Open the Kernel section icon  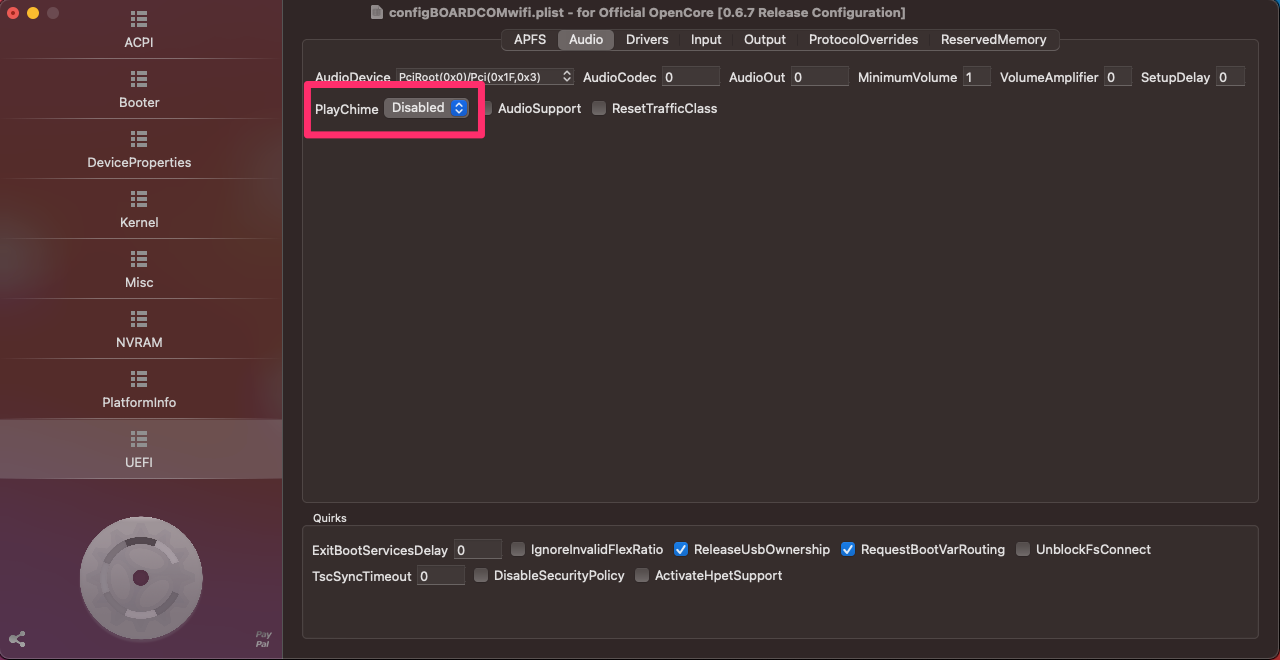139,199
